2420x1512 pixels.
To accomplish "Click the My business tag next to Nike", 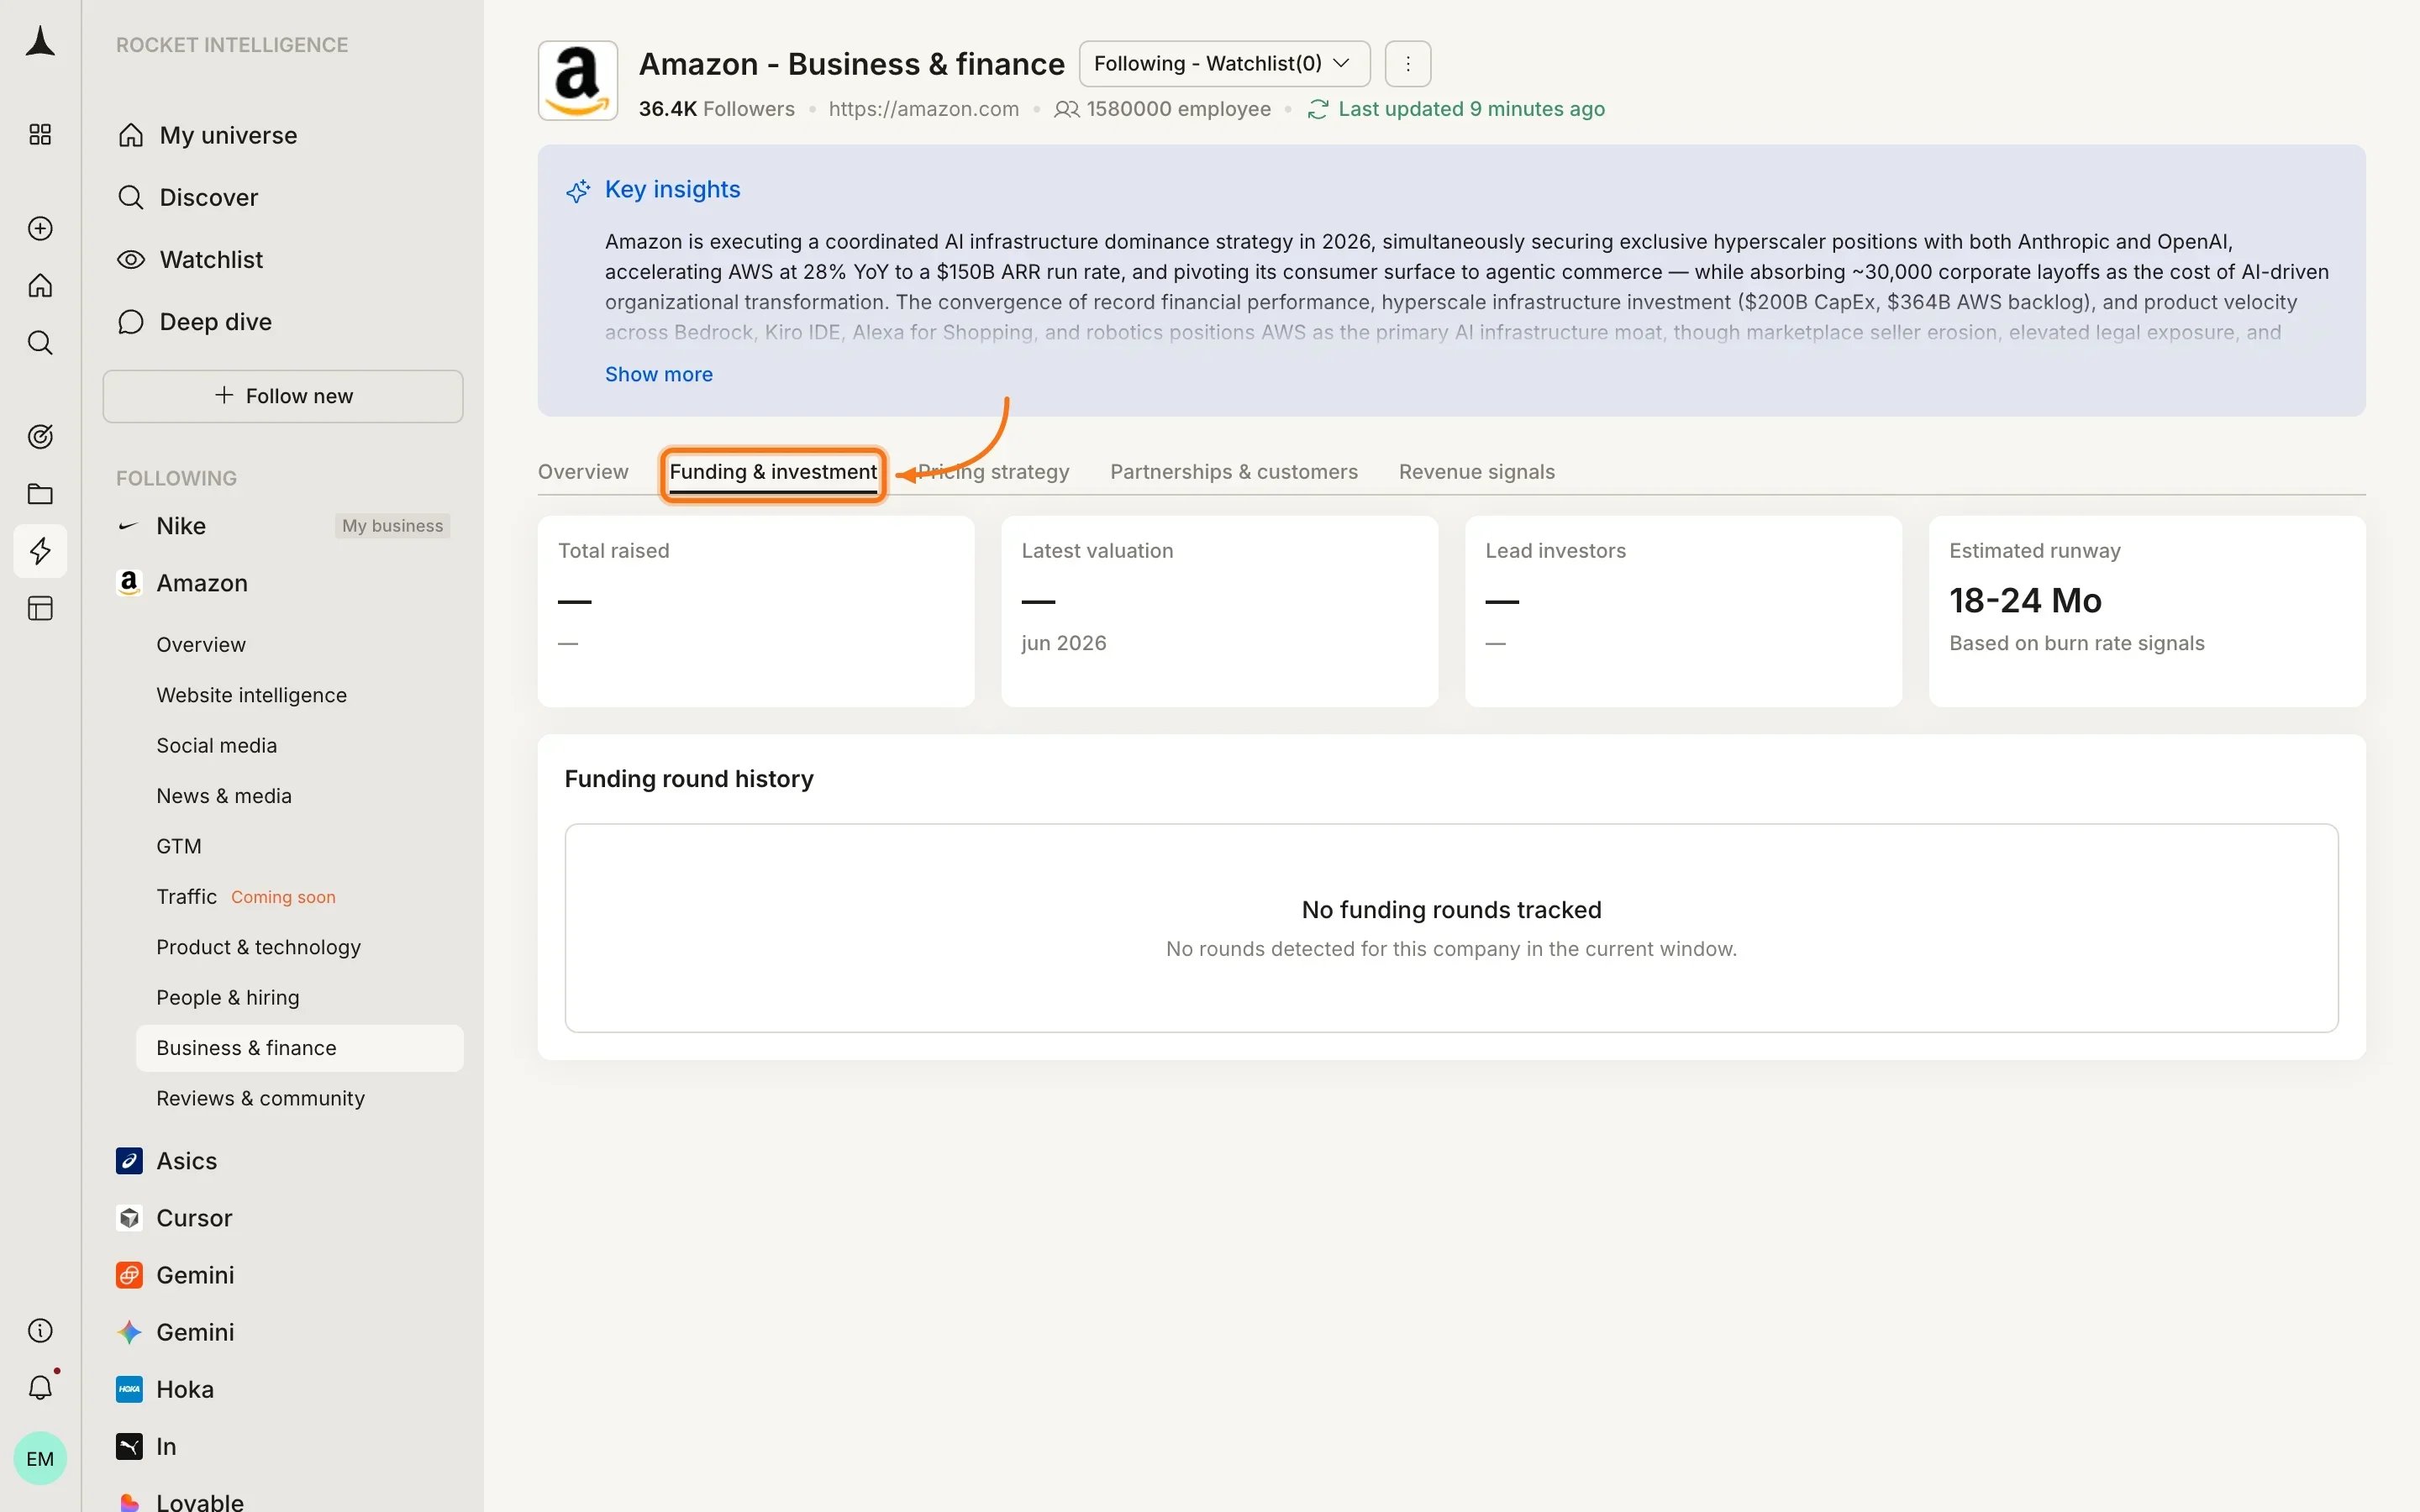I will click(392, 526).
